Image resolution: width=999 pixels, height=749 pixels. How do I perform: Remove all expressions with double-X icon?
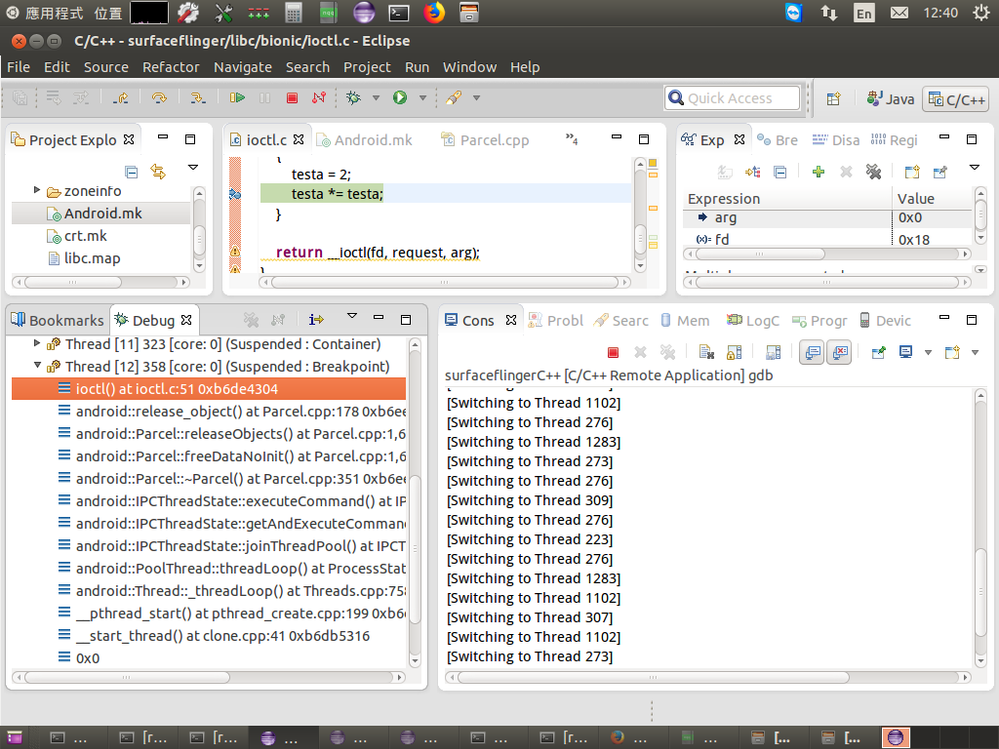coord(873,171)
